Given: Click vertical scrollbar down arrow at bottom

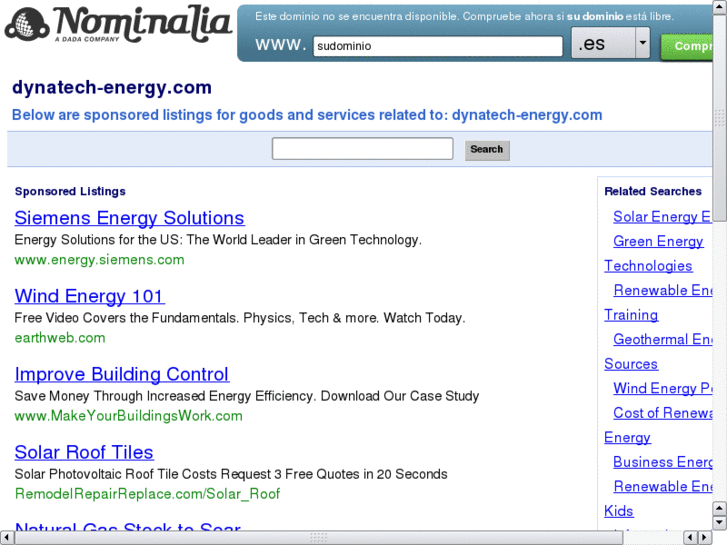Looking at the screenshot, I should [719, 523].
